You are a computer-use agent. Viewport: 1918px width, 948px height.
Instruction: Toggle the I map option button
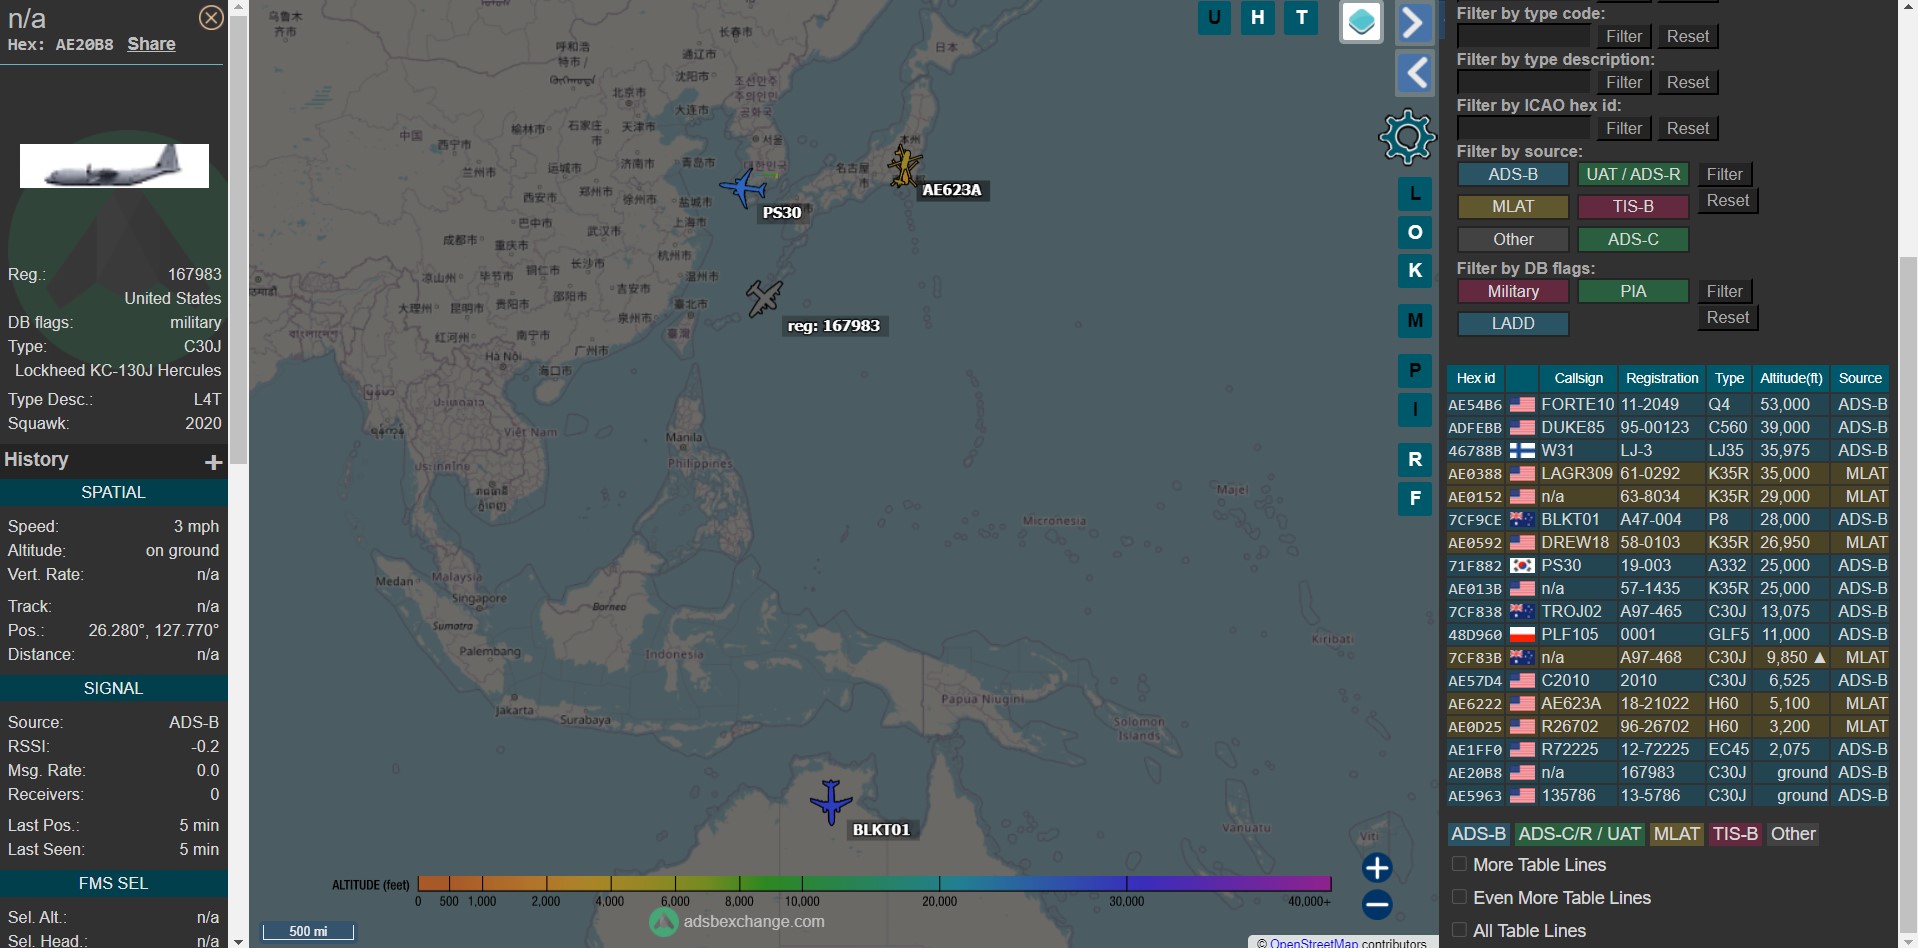(x=1414, y=409)
